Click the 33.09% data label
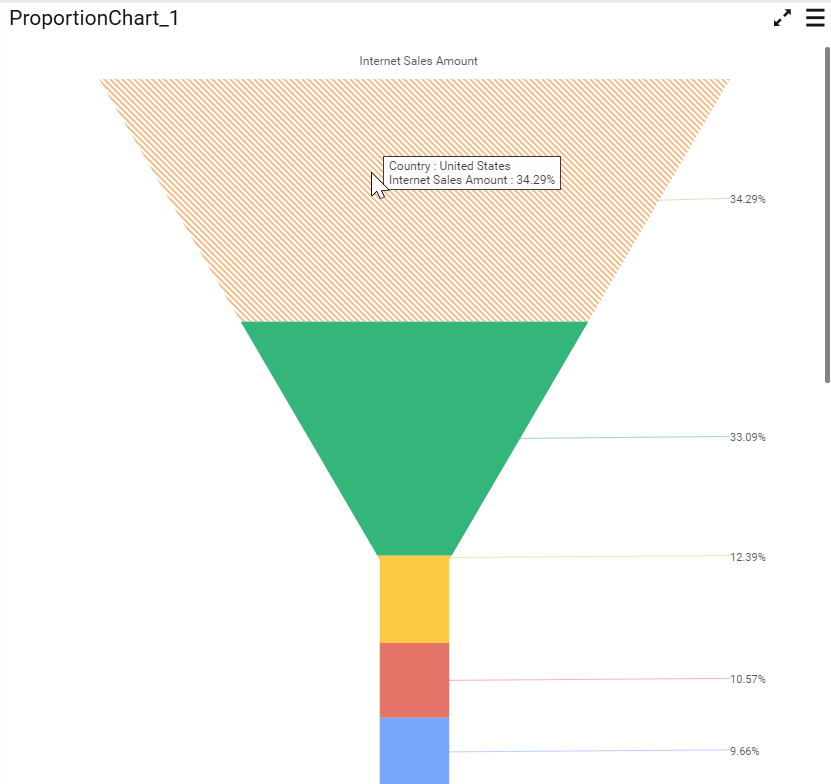The image size is (831, 784). 747,437
